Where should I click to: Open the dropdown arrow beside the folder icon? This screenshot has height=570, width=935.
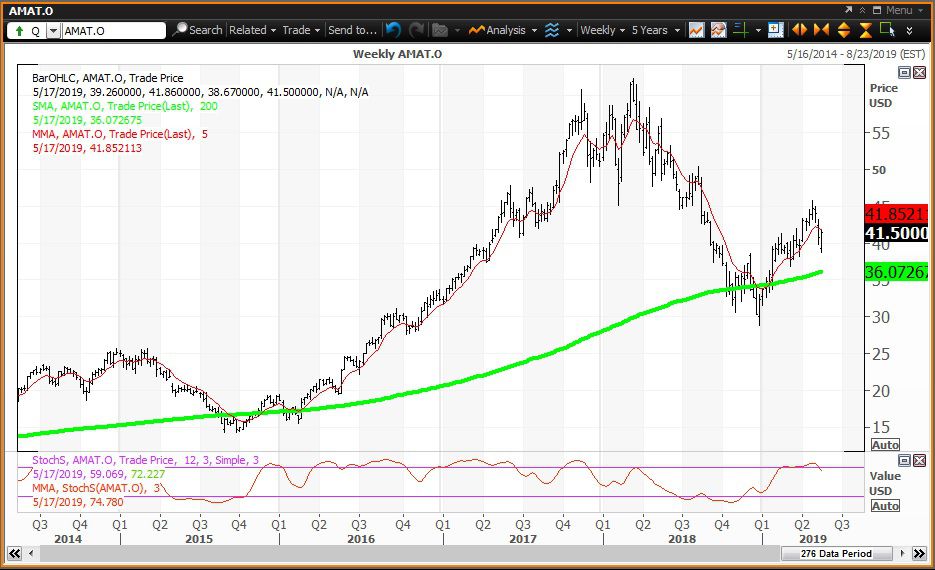pos(457,30)
